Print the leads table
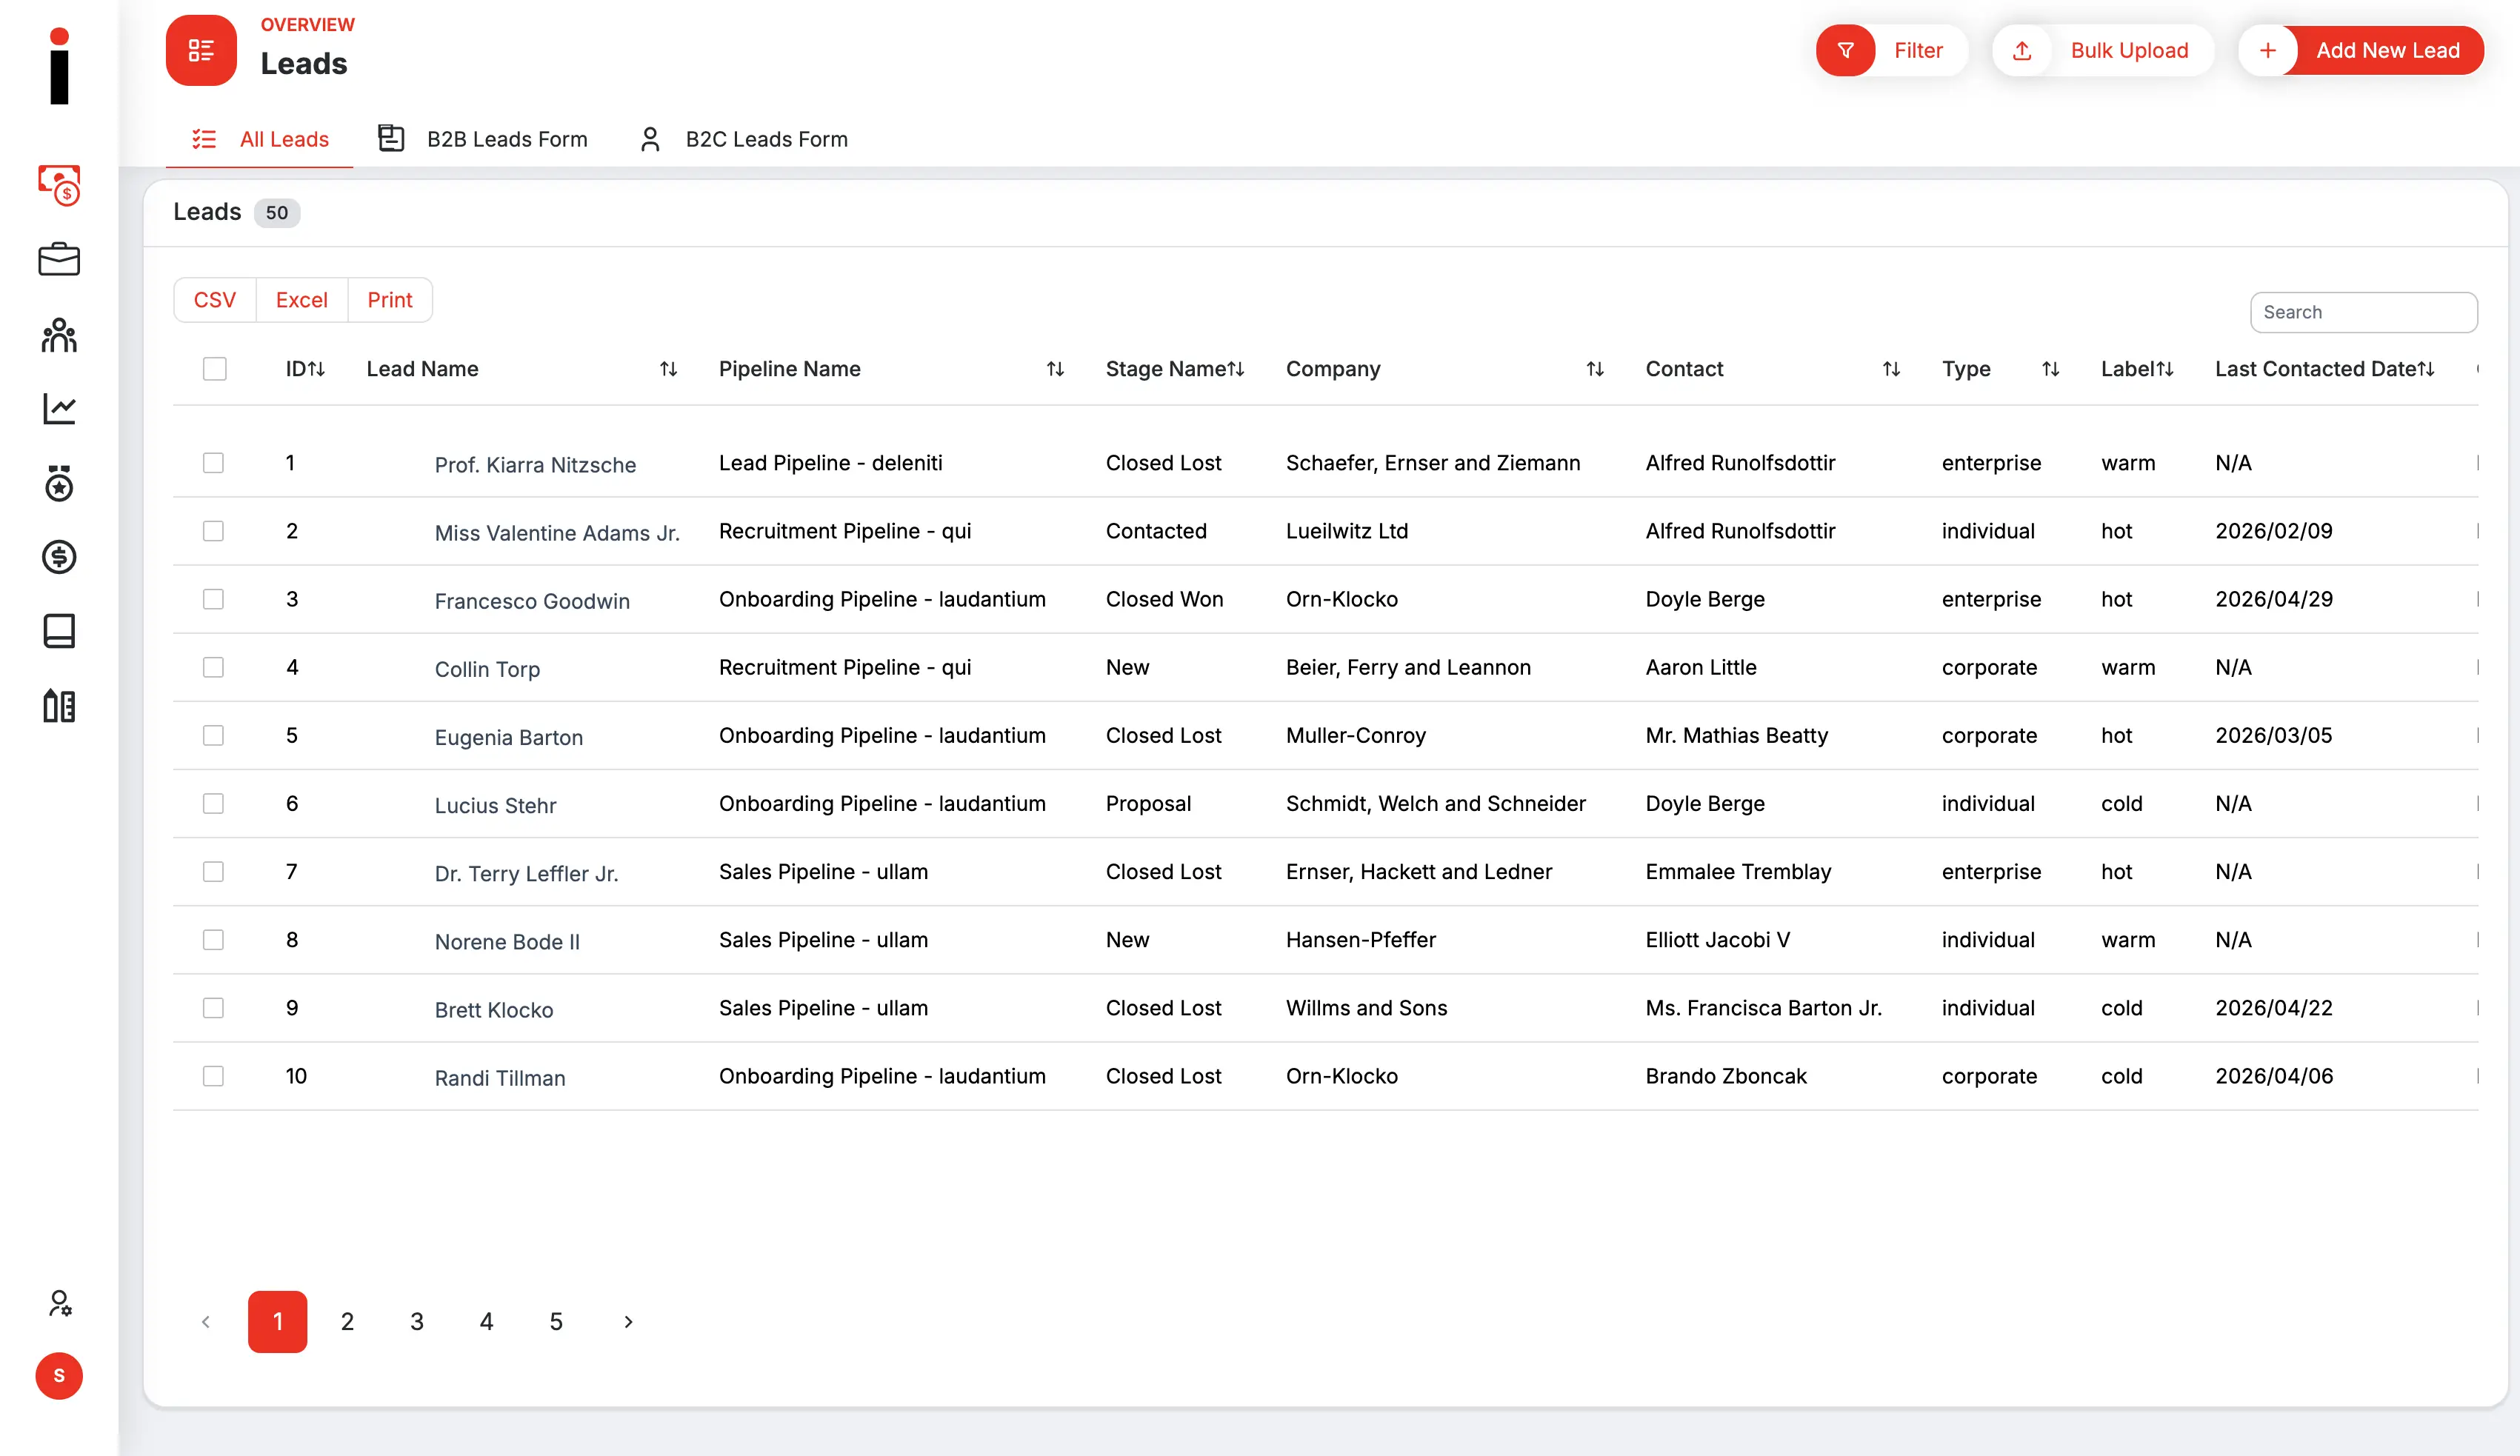Image resolution: width=2520 pixels, height=1456 pixels. (x=390, y=300)
